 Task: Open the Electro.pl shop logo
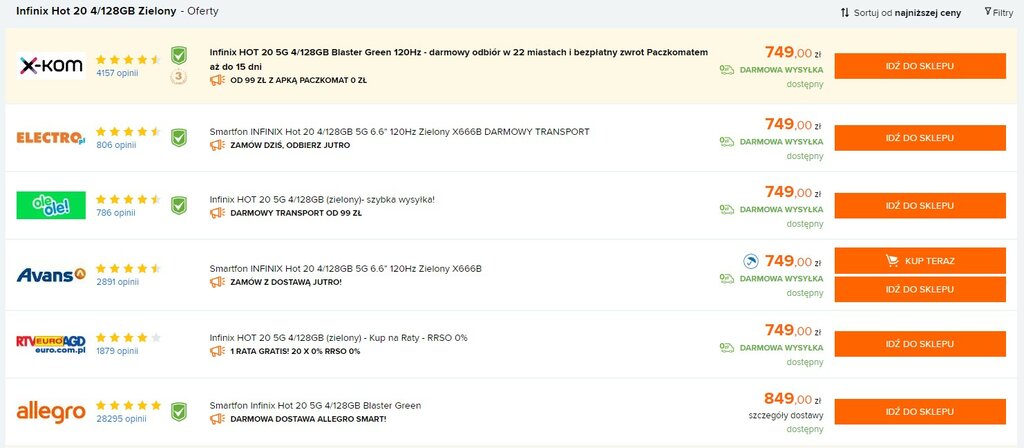pyautogui.click(x=51, y=138)
